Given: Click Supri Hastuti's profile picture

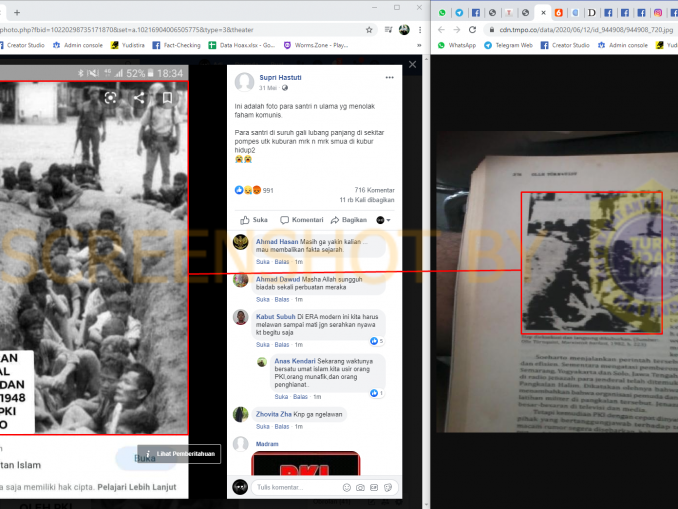Looking at the screenshot, I should 244,82.
